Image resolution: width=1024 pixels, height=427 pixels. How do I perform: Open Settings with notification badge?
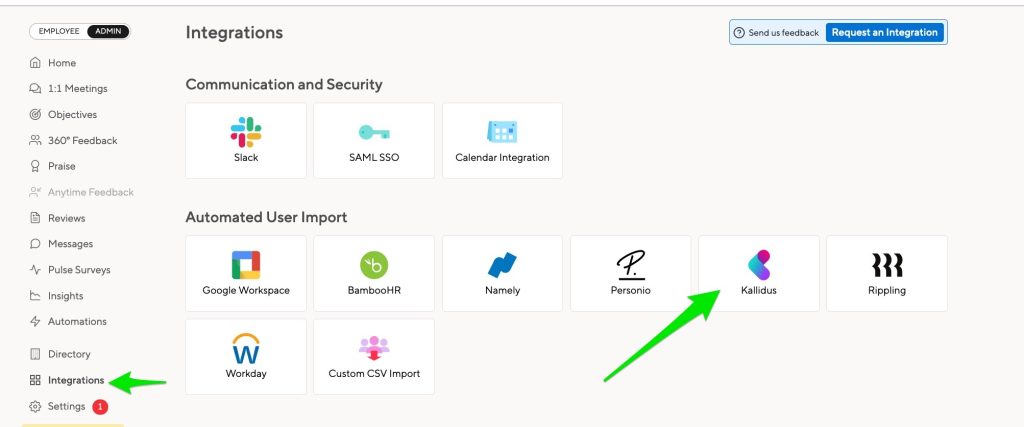pyautogui.click(x=66, y=406)
